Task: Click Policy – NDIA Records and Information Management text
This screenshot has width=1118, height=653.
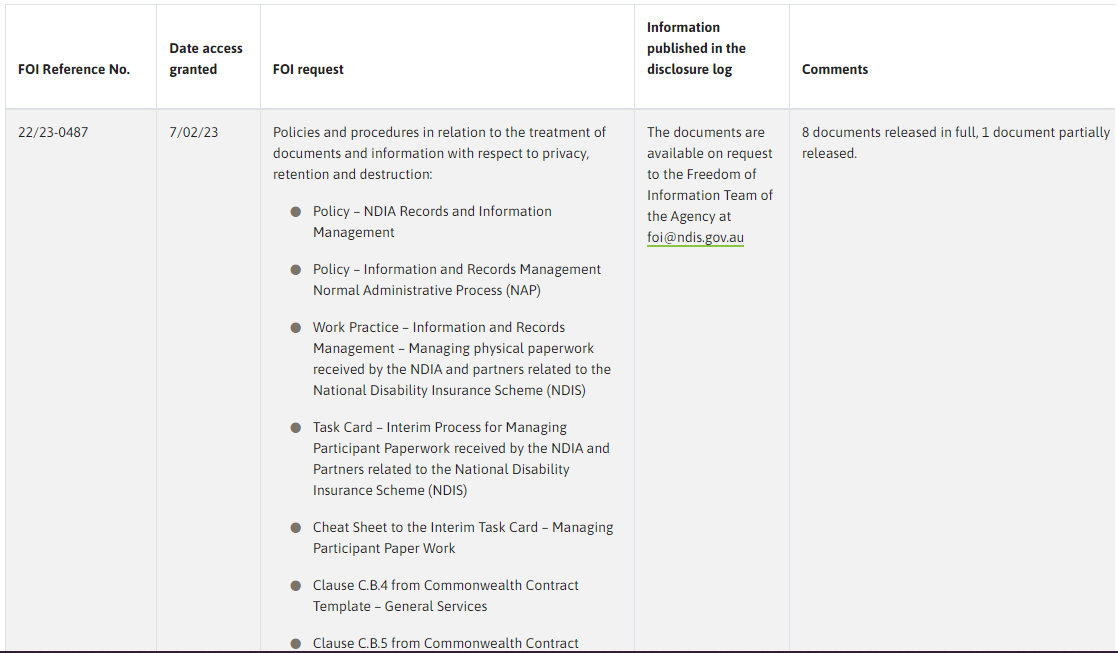Action: (432, 222)
